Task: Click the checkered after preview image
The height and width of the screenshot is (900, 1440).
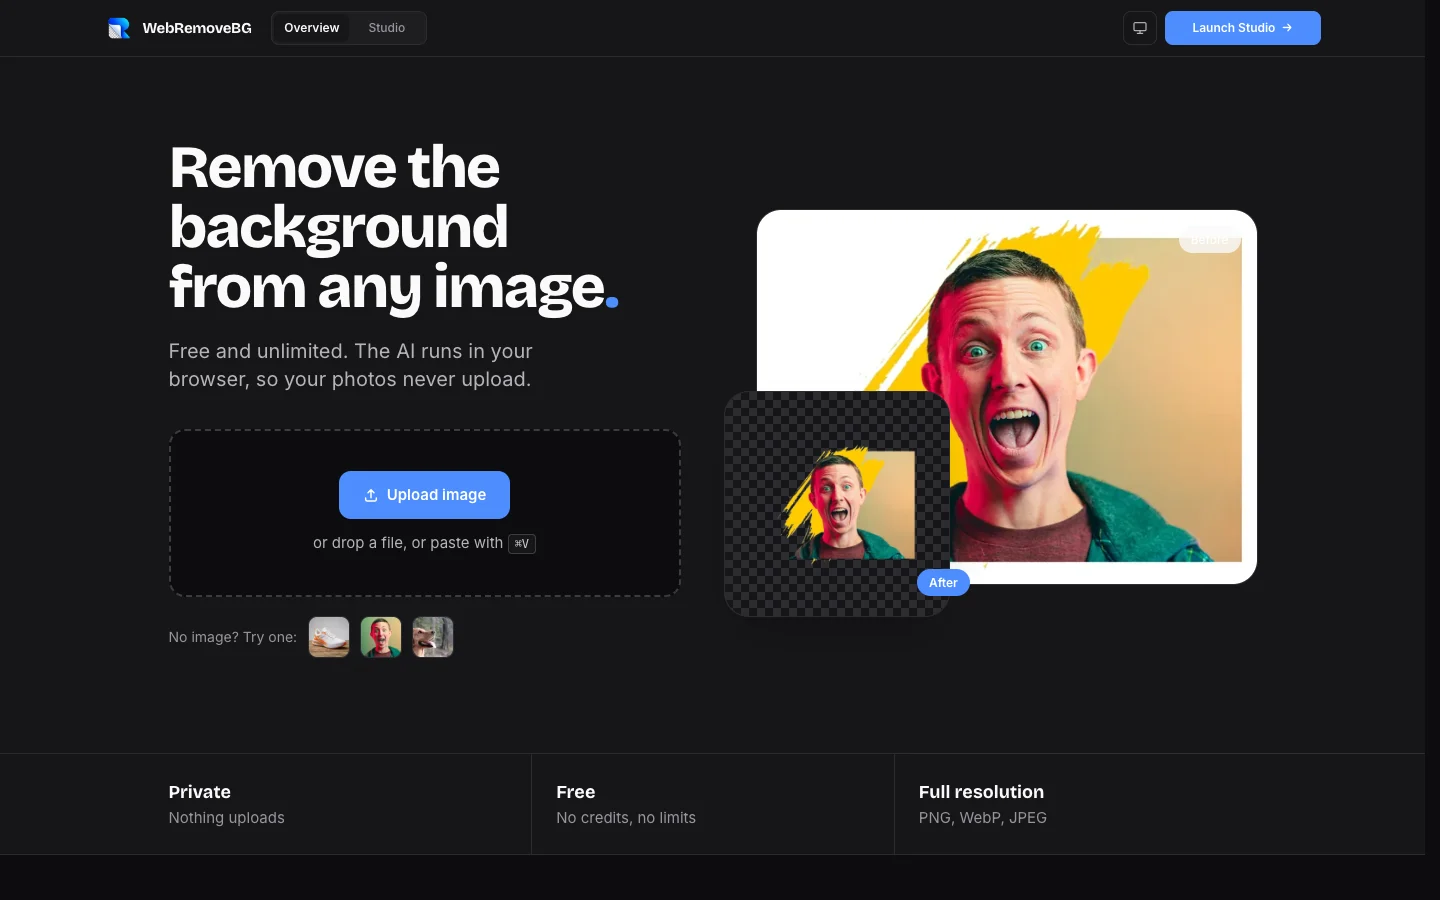Action: (x=837, y=504)
